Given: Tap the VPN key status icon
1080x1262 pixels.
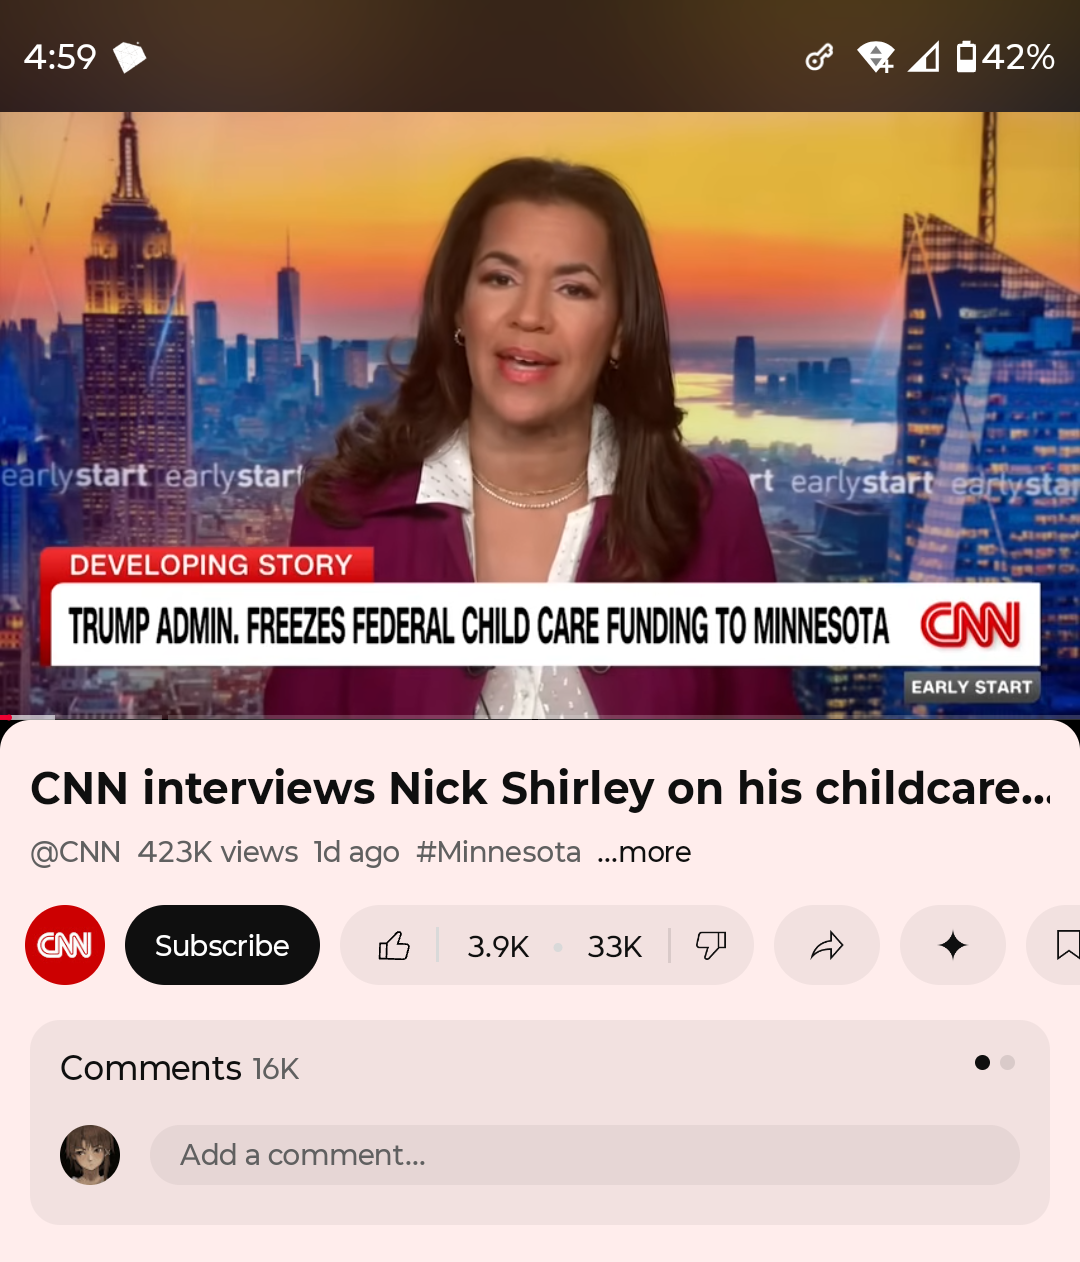Looking at the screenshot, I should (819, 57).
